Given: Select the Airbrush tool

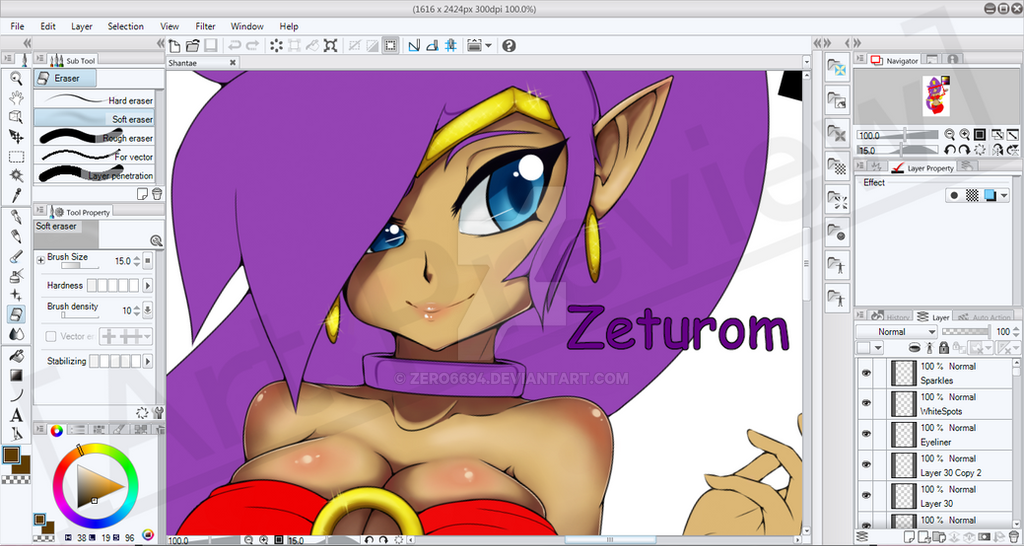Looking at the screenshot, I should pos(16,276).
